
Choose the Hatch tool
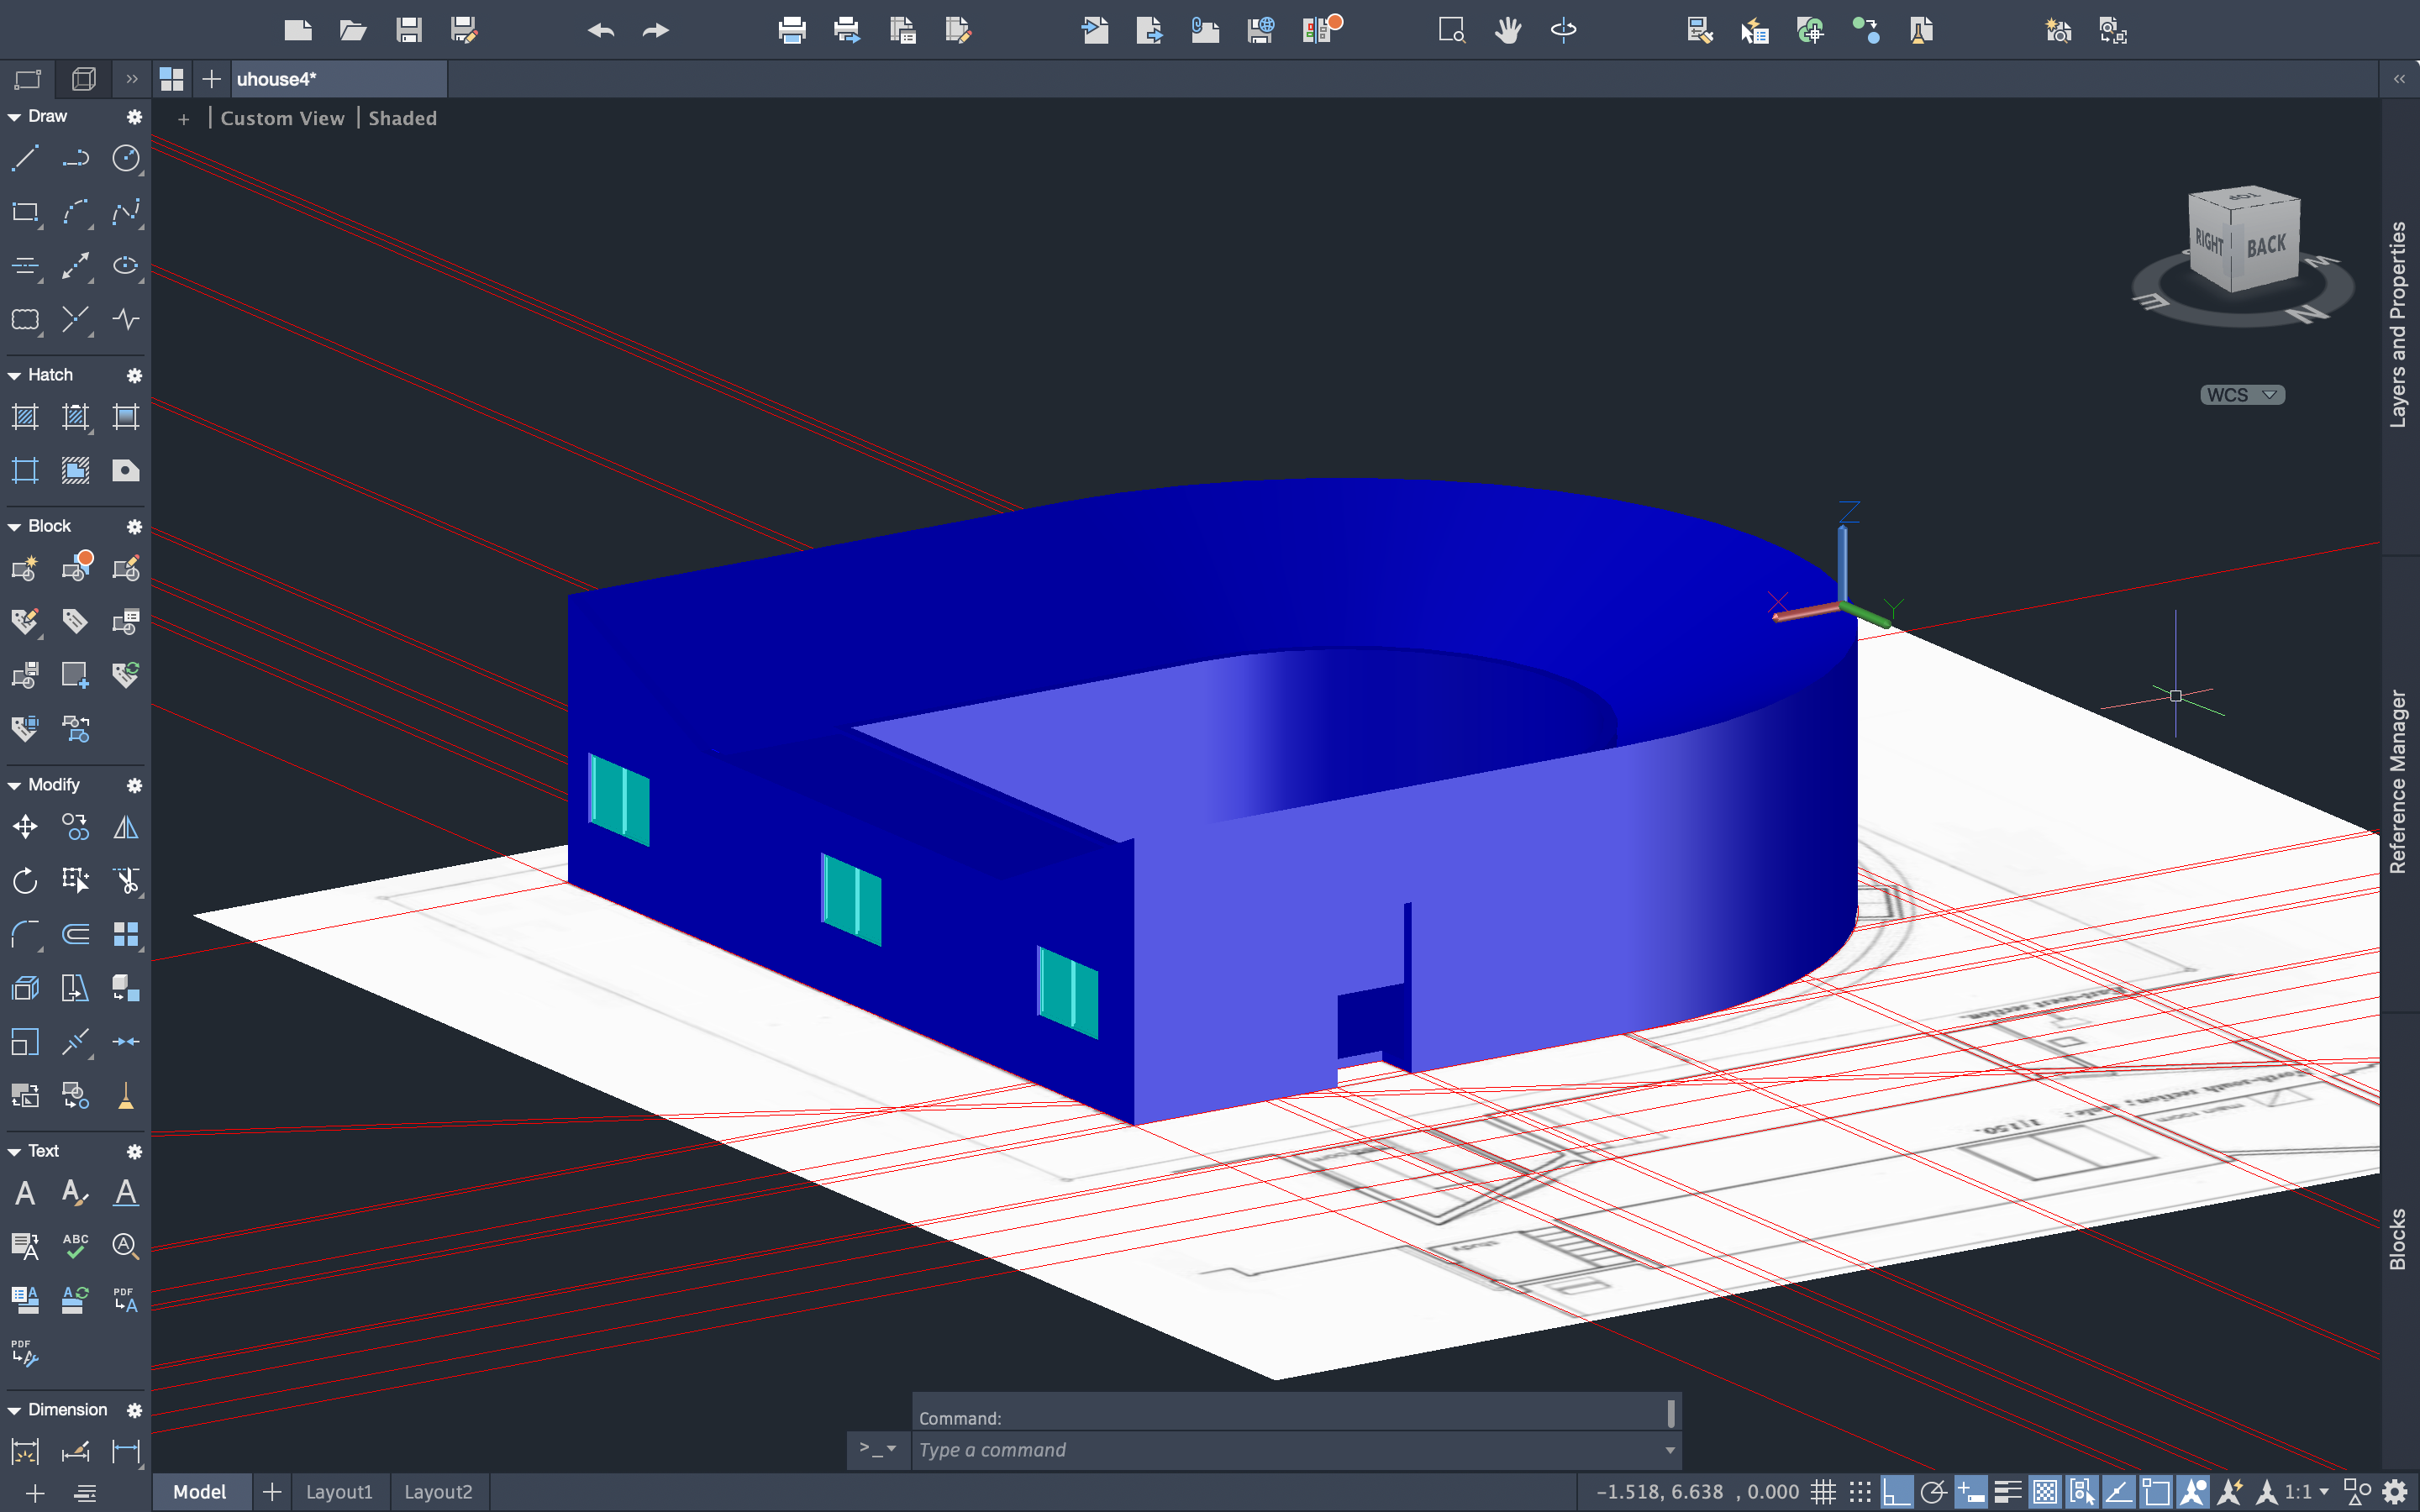[x=25, y=417]
